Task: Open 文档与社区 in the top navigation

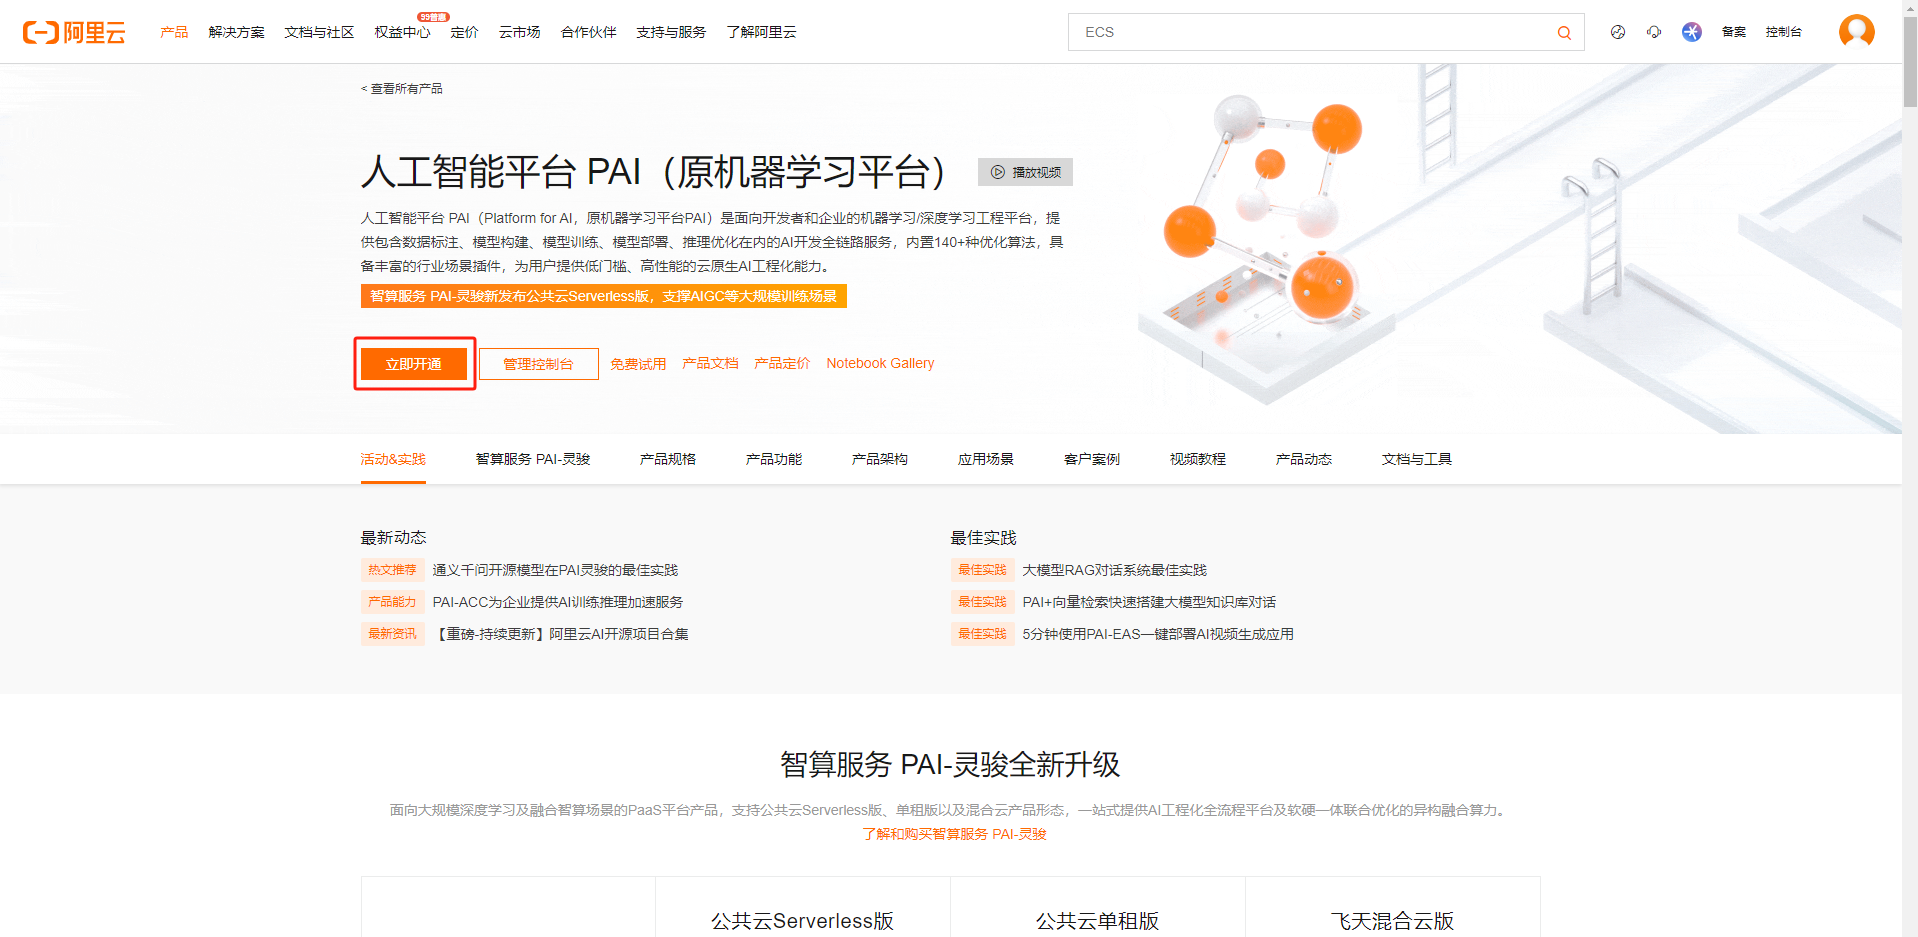Action: [319, 32]
